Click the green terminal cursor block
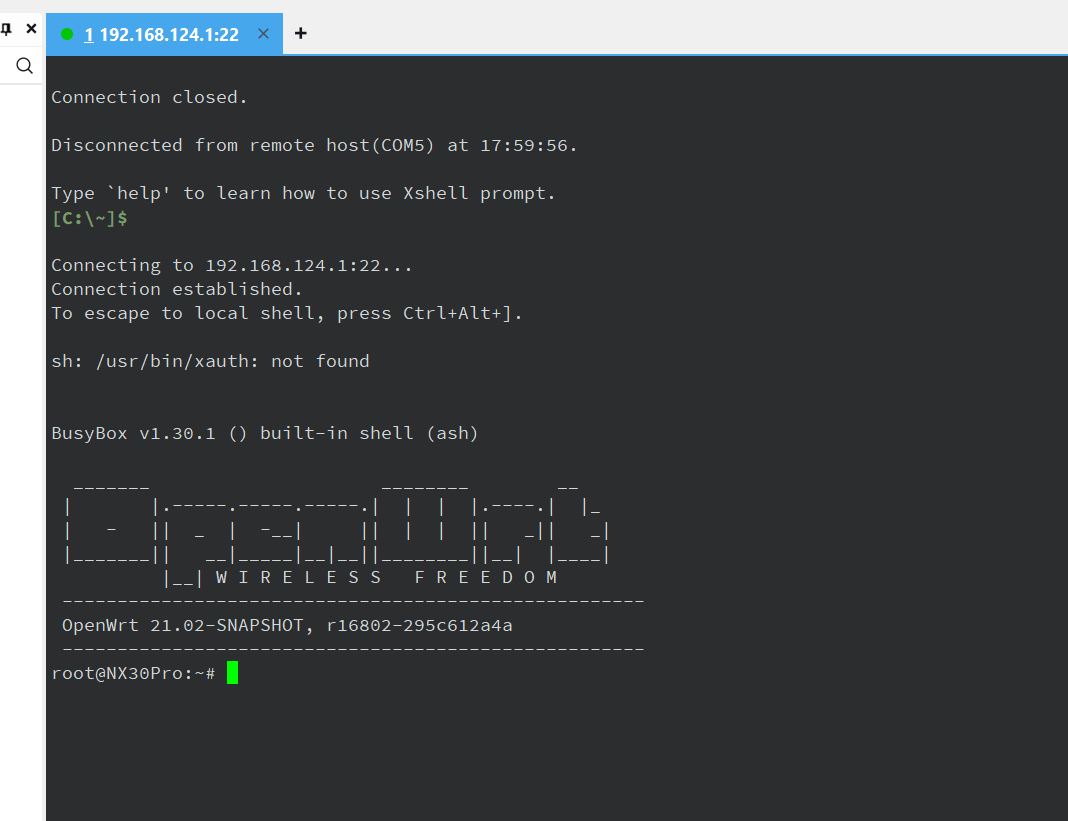The image size is (1068, 821). point(232,673)
